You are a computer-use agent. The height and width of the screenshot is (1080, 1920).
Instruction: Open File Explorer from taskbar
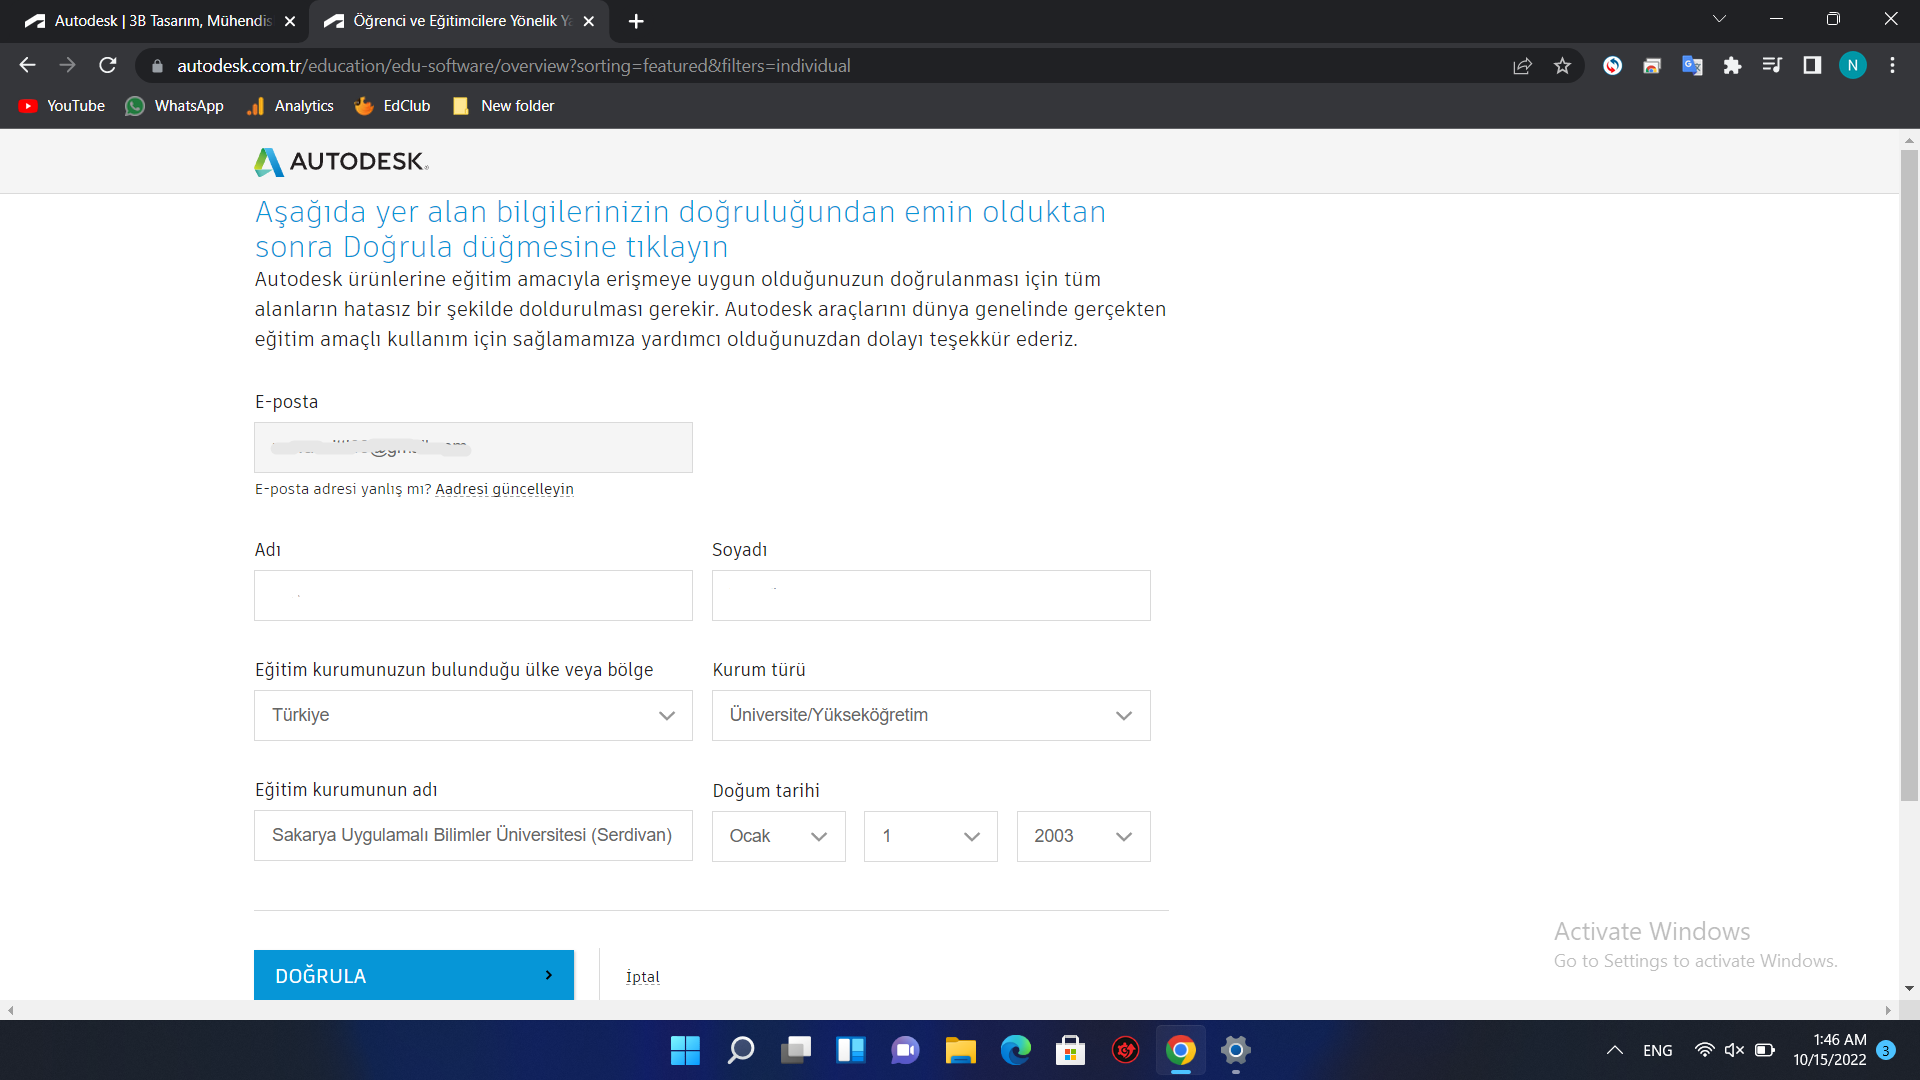click(960, 1050)
